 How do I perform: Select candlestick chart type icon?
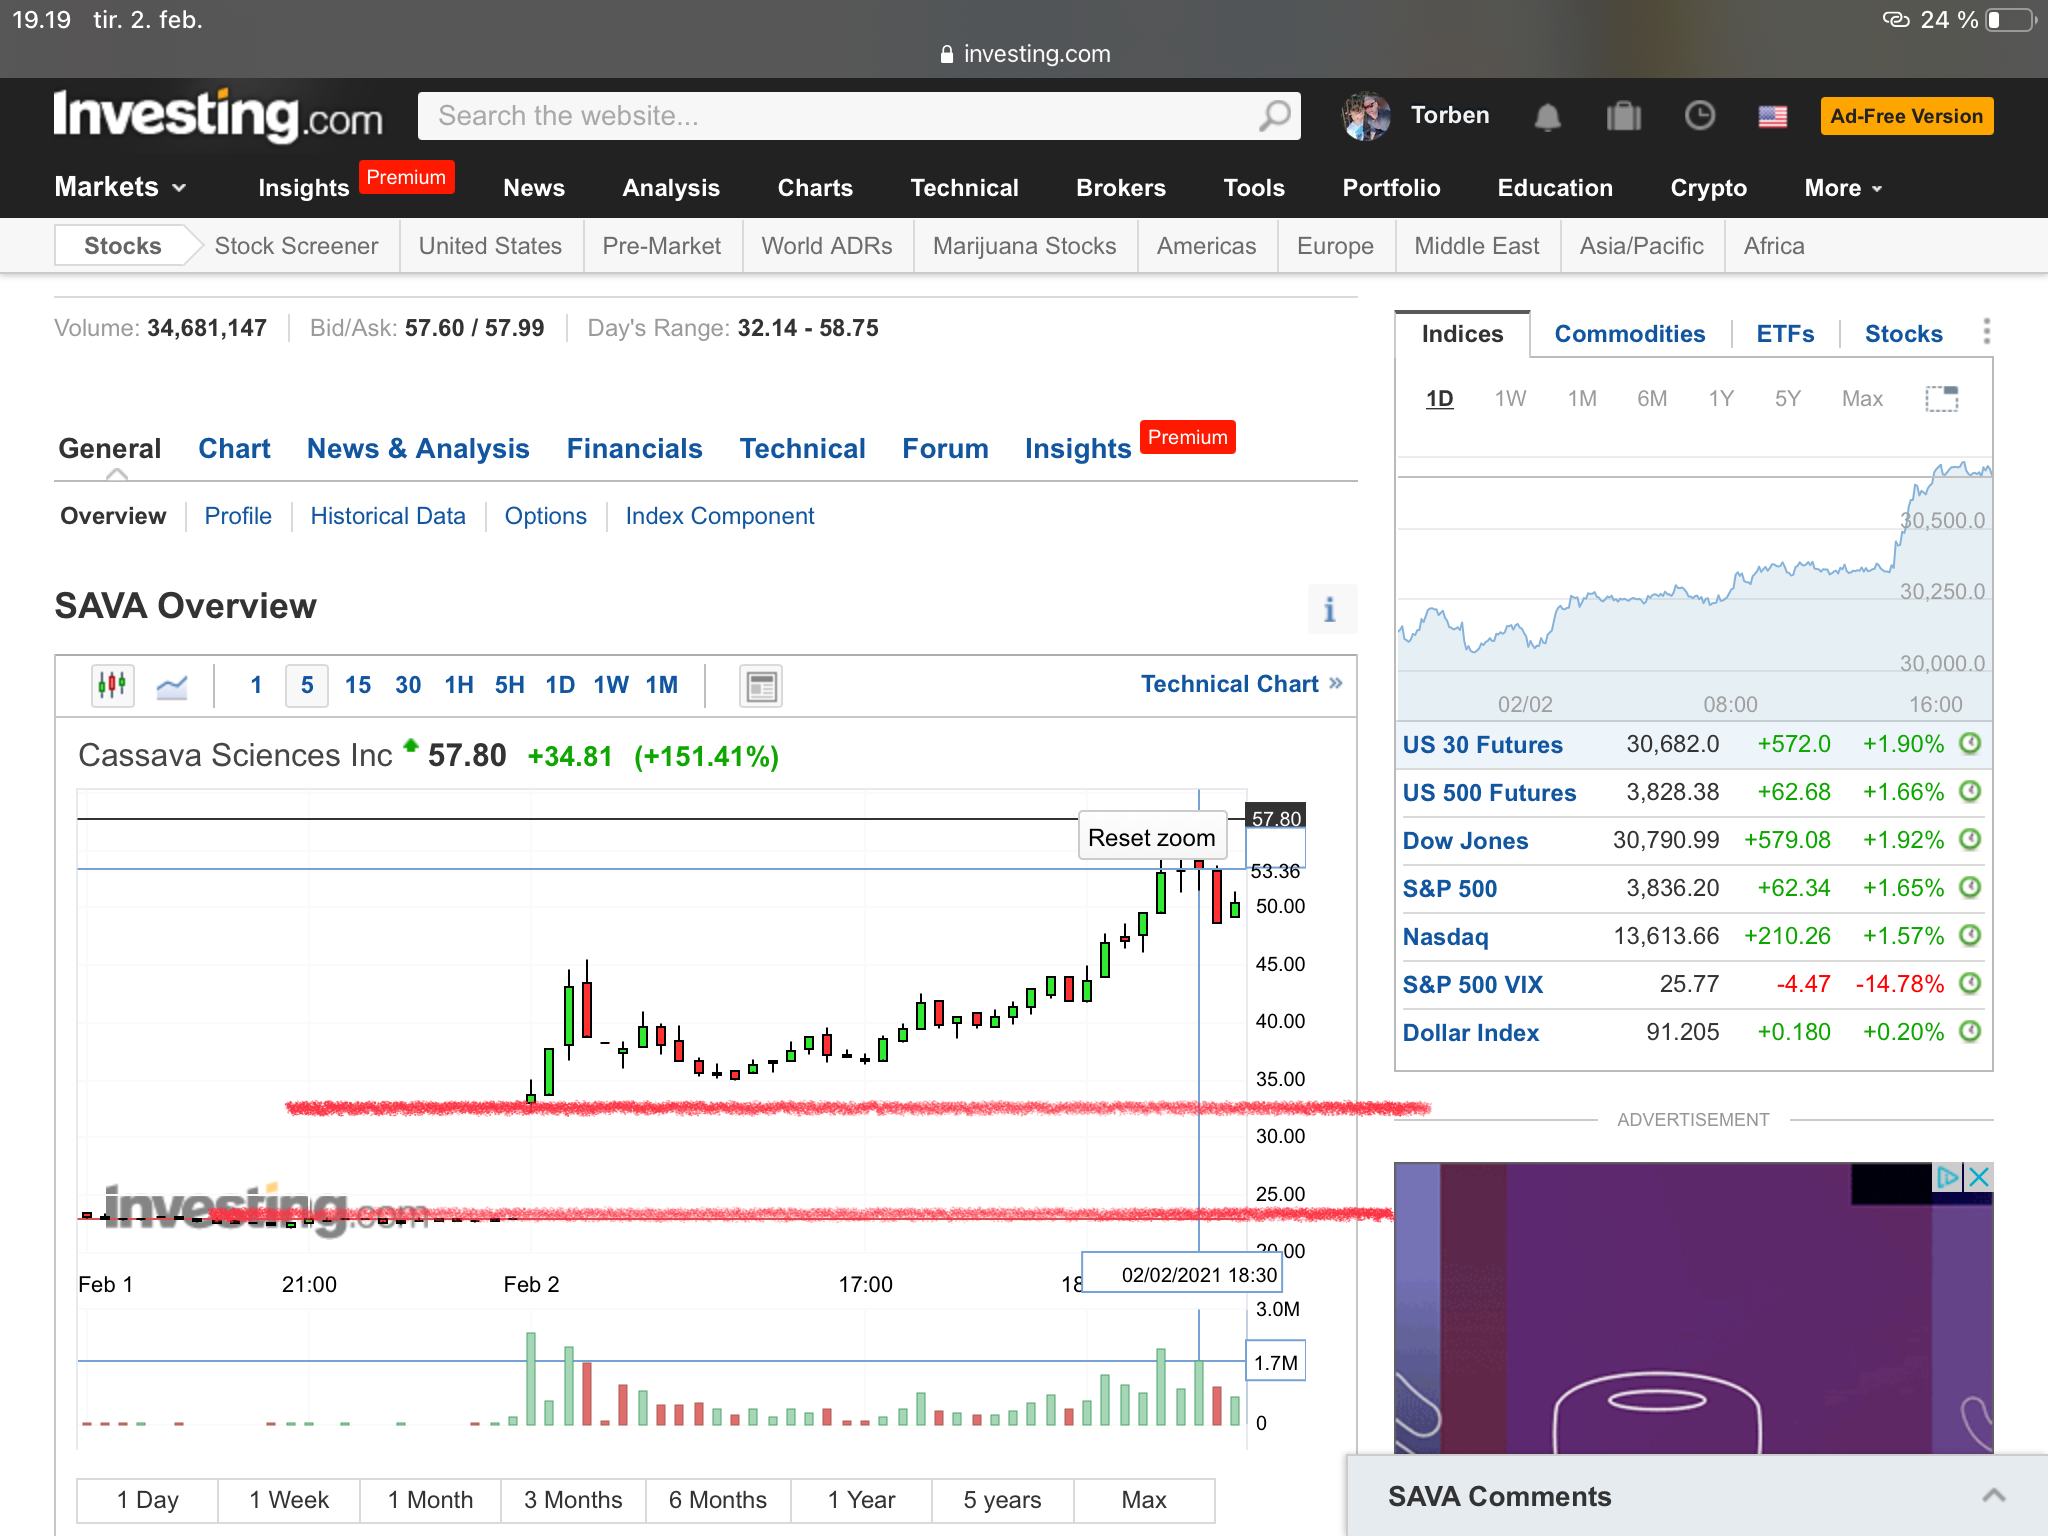[112, 685]
